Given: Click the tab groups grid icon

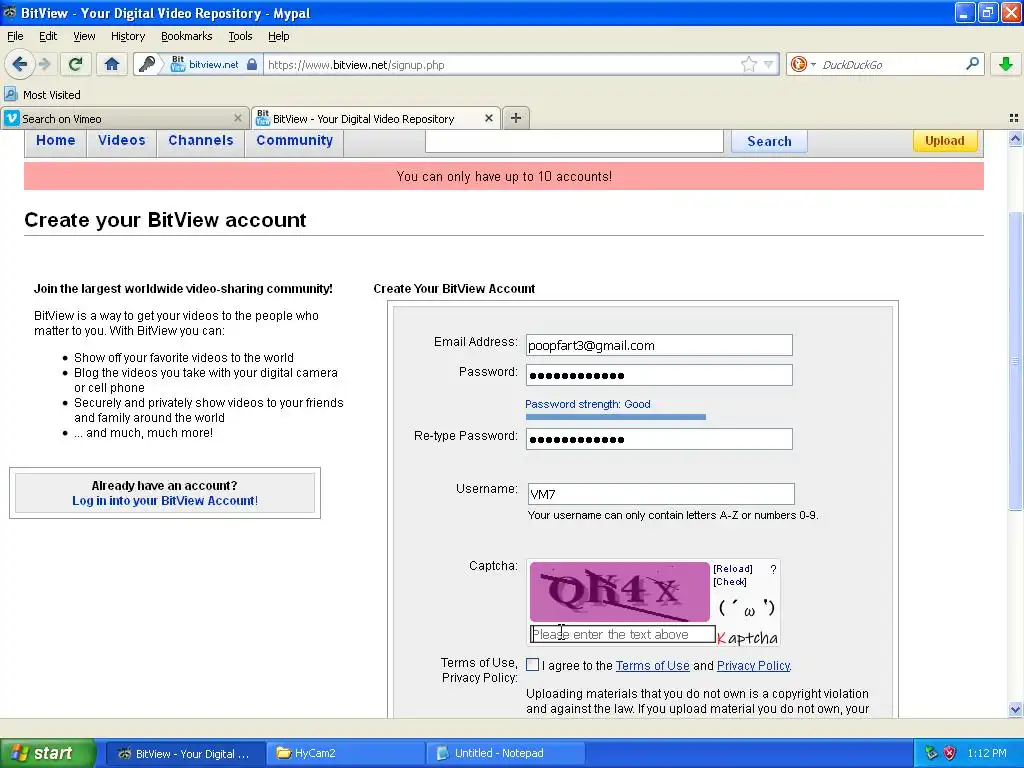Looking at the screenshot, I should (x=1014, y=118).
